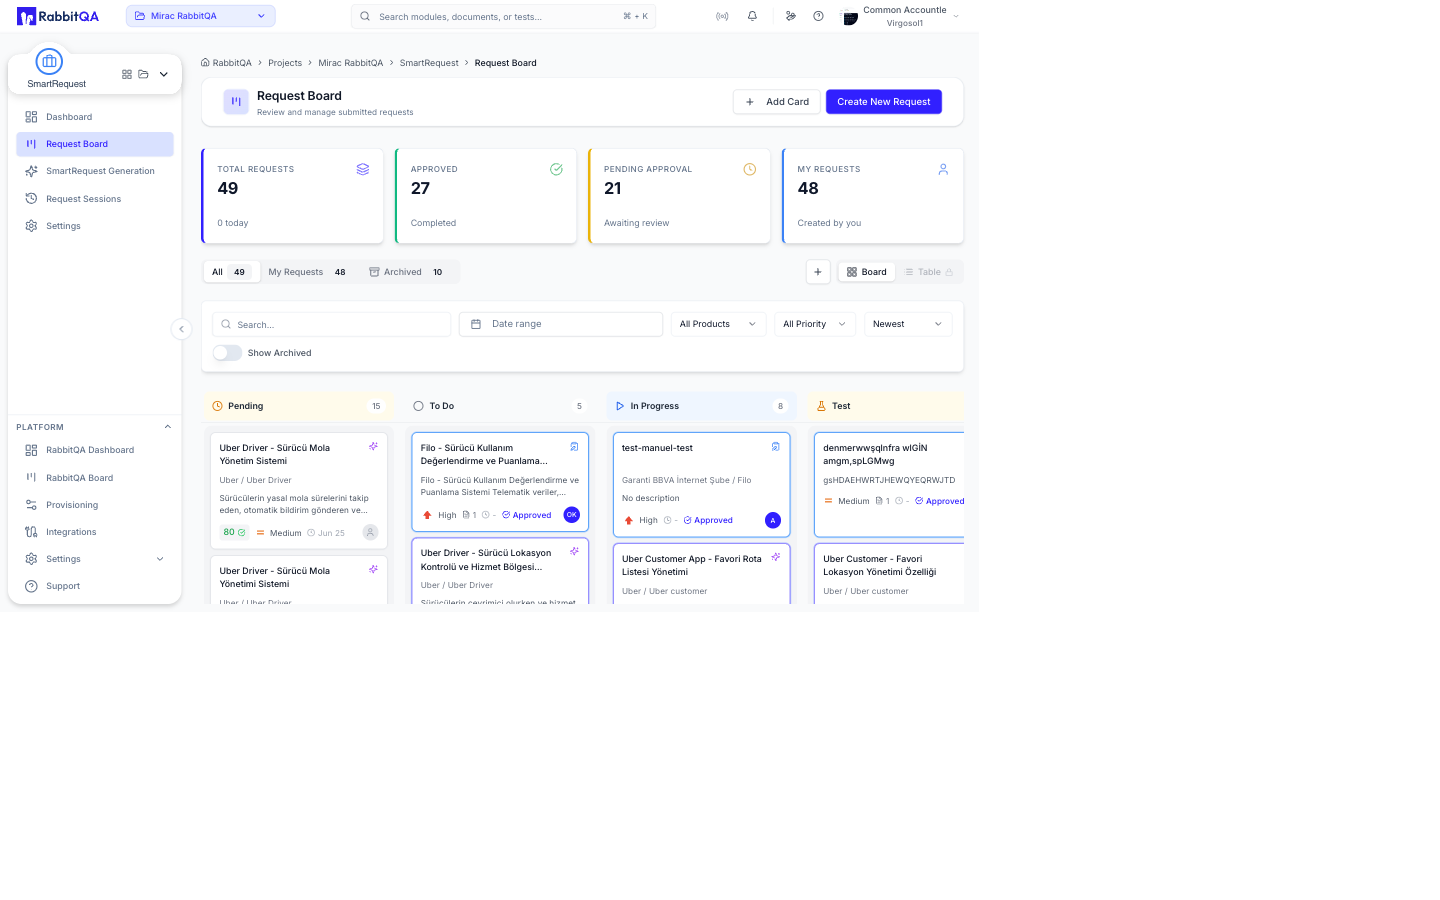Click the home icon in the breadcrumb

(205, 62)
